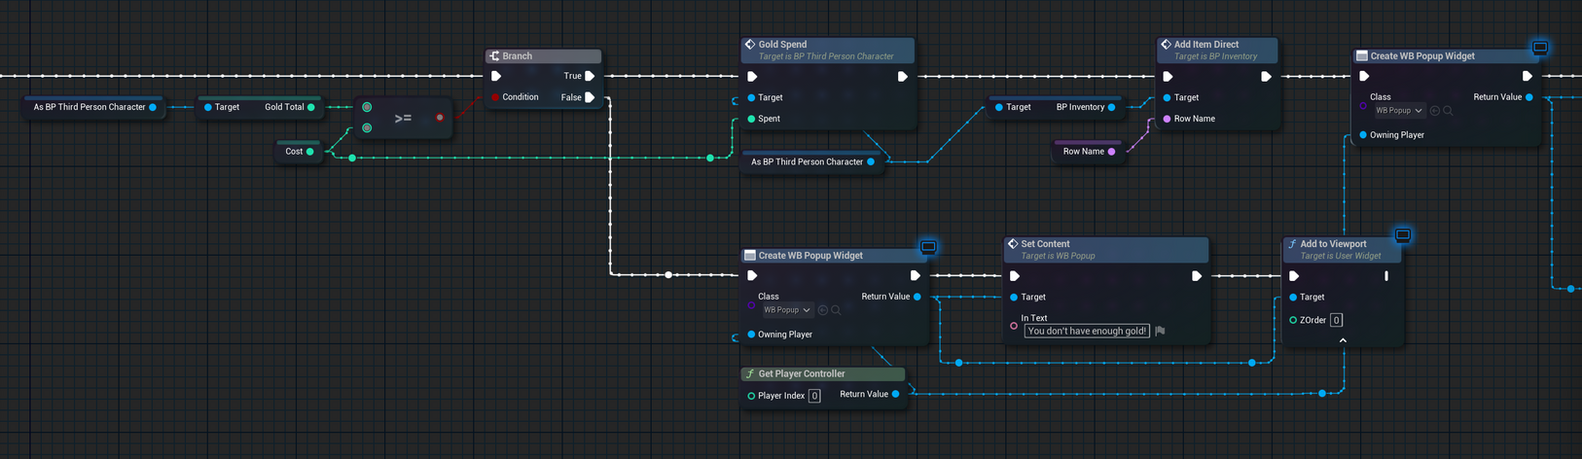
Task: Click the red output pin of the >= node
Action: pyautogui.click(x=440, y=118)
